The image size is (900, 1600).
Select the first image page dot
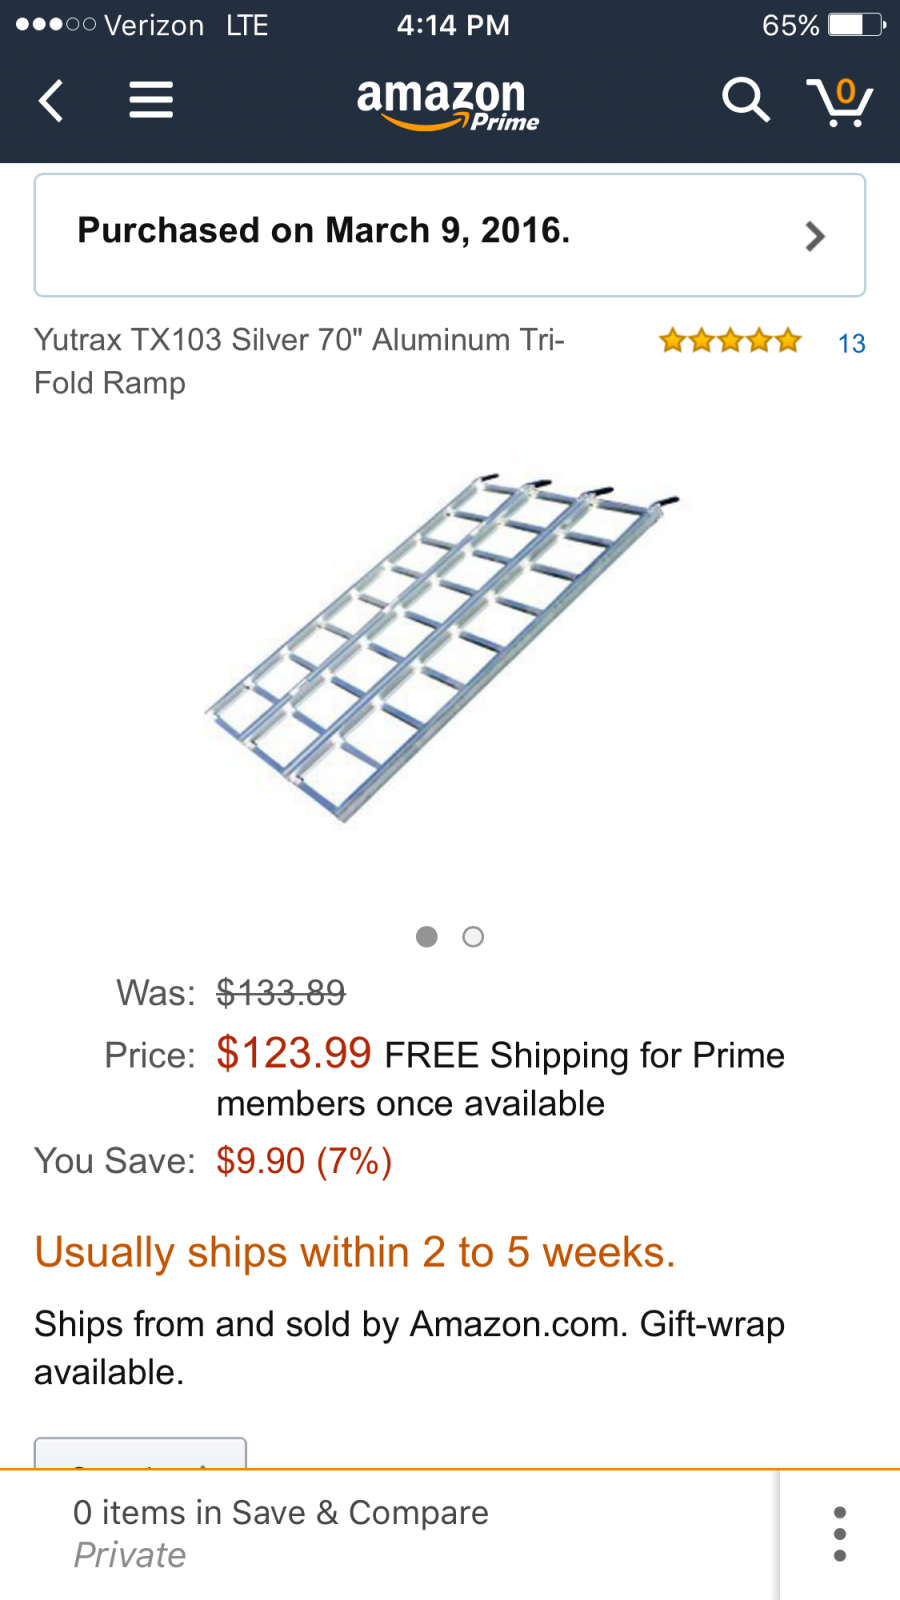tap(427, 936)
